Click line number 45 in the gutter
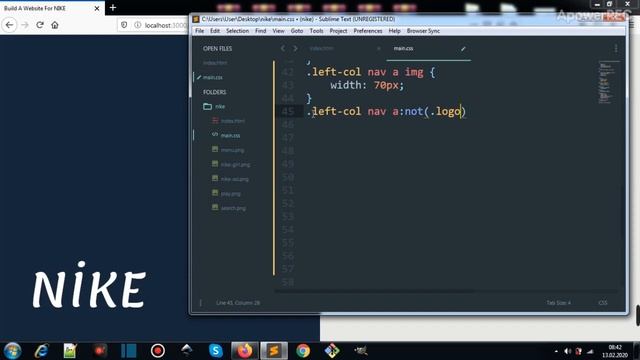The width and height of the screenshot is (640, 360). [x=287, y=111]
